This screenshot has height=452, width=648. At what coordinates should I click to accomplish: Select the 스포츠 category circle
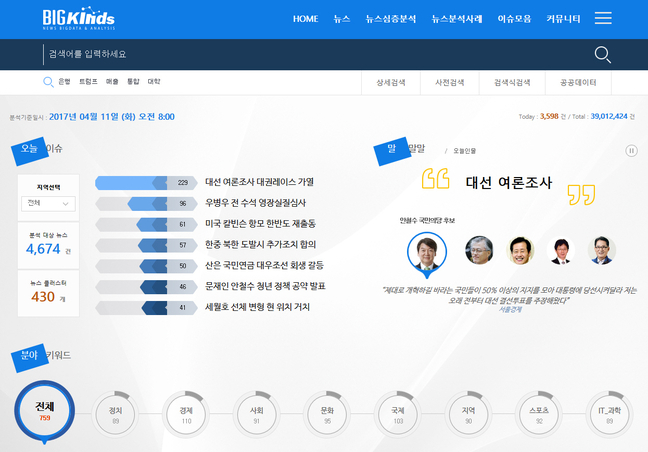tap(539, 414)
